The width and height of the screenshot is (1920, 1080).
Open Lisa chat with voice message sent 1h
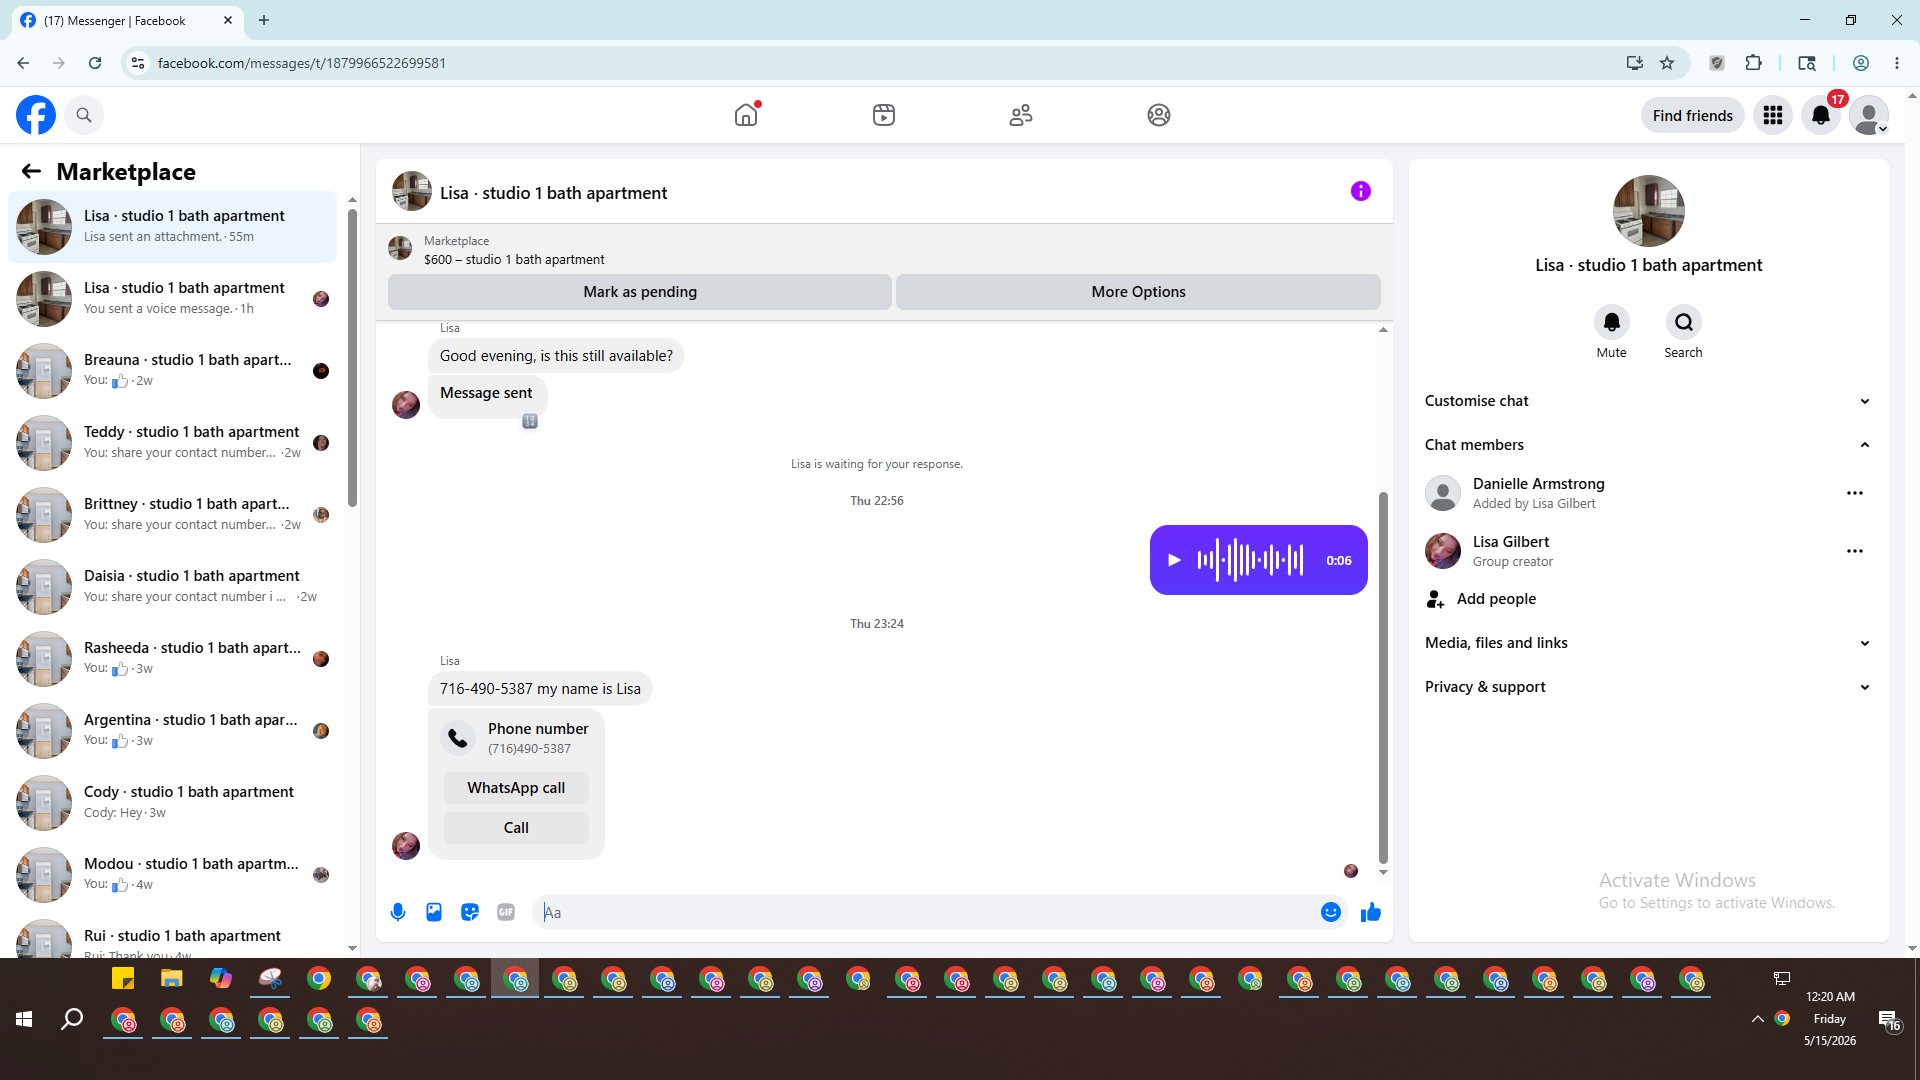[x=172, y=298]
